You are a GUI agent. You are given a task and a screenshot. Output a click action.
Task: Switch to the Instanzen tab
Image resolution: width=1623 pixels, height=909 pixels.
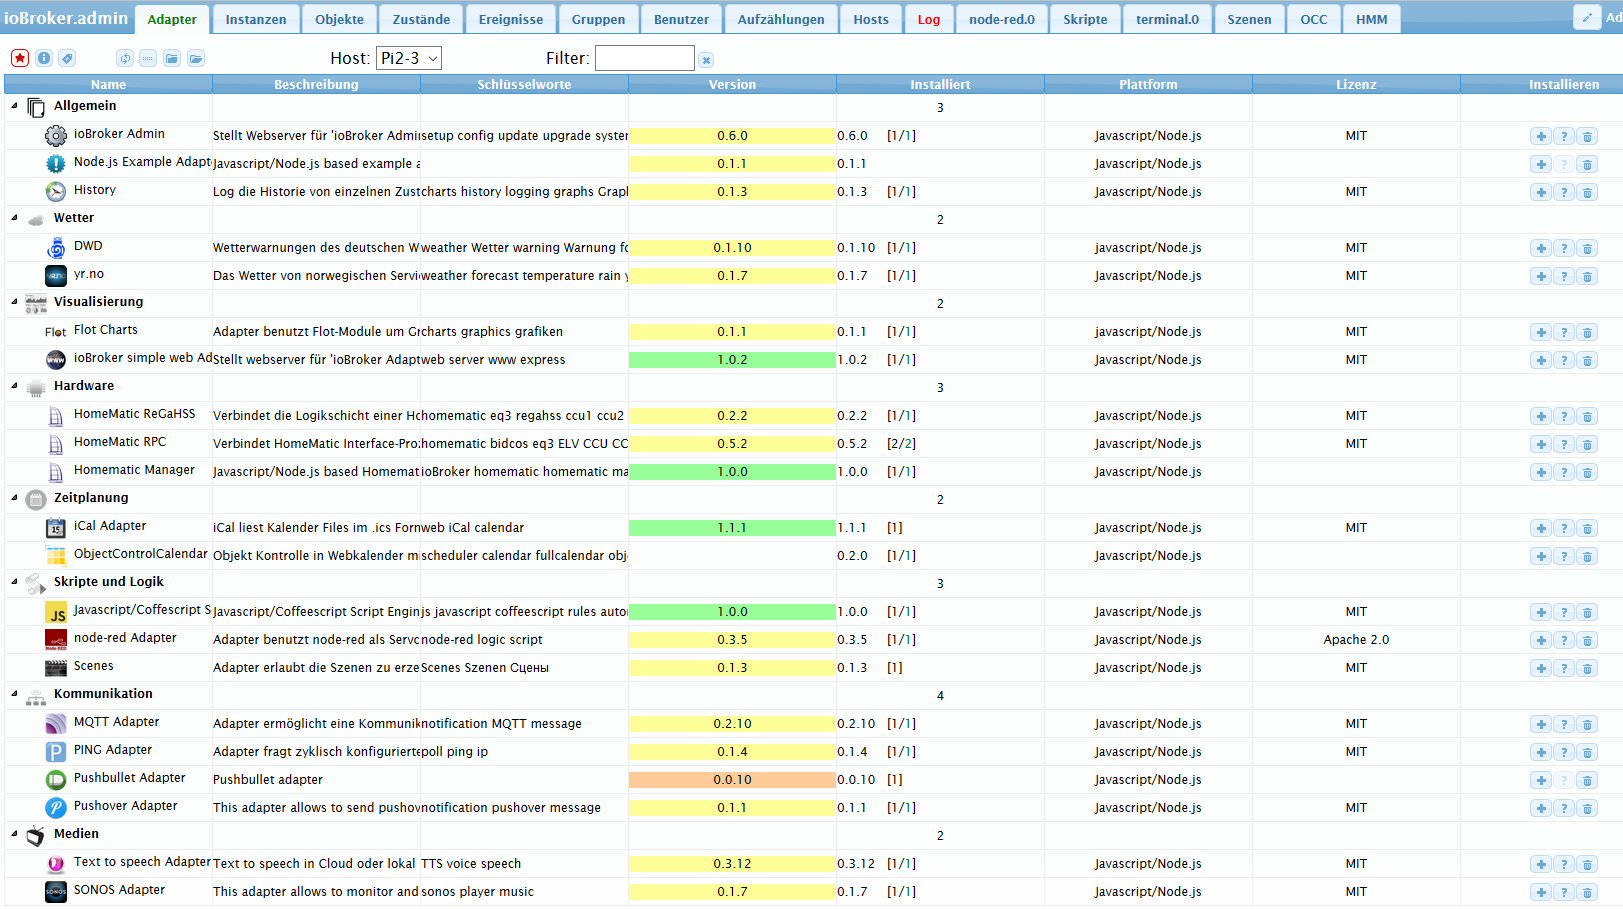(256, 19)
